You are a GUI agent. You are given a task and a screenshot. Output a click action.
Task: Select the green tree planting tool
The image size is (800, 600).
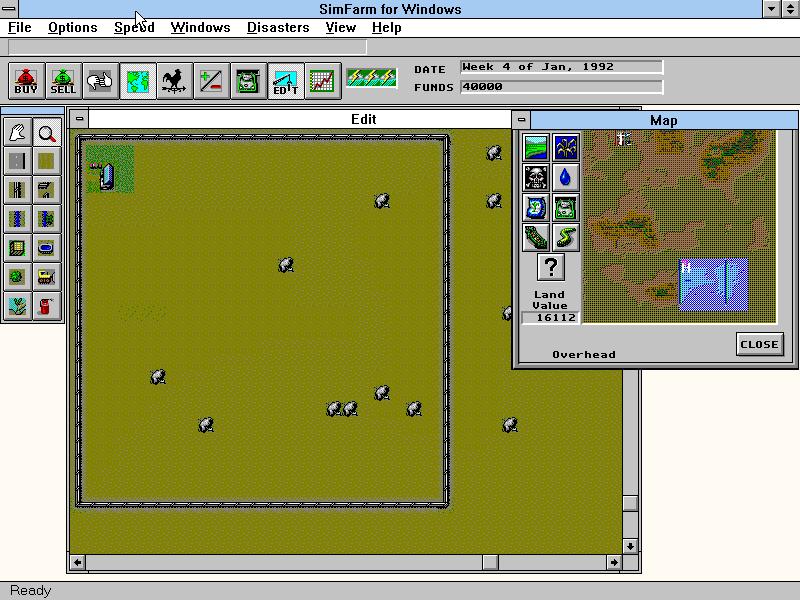[x=18, y=277]
